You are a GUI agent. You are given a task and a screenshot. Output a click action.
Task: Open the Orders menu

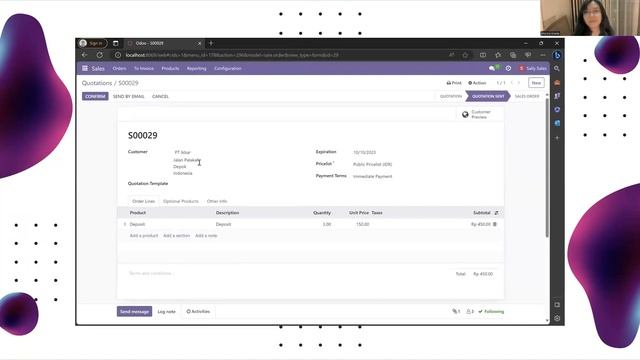click(x=119, y=69)
